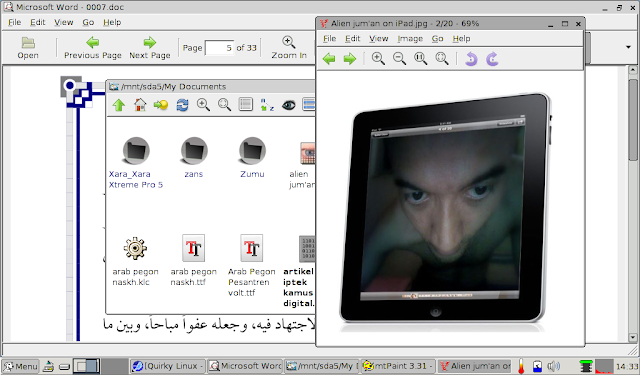Click show desktop icon on taskbar
The image size is (640, 375).
click(49, 366)
